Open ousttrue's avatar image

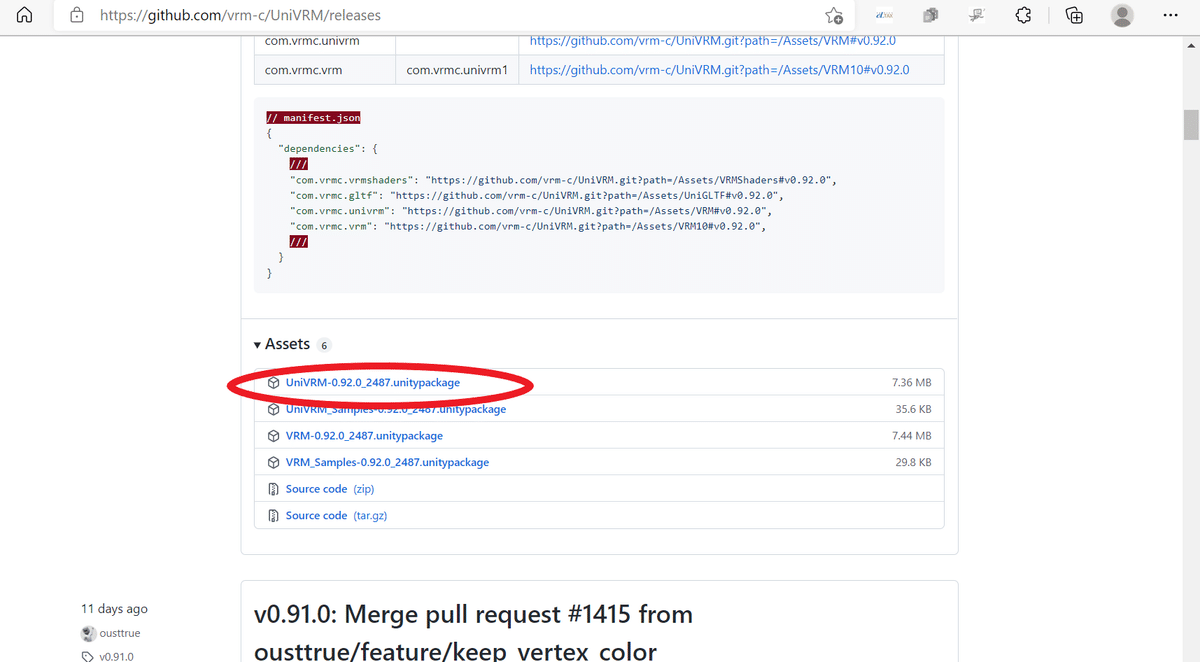88,633
